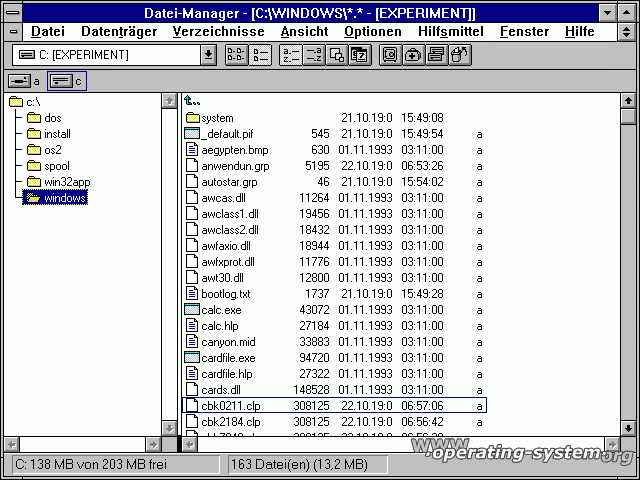Click status text 'C: 138 MB von 203 MB frei'
The image size is (640, 480).
[x=91, y=464]
